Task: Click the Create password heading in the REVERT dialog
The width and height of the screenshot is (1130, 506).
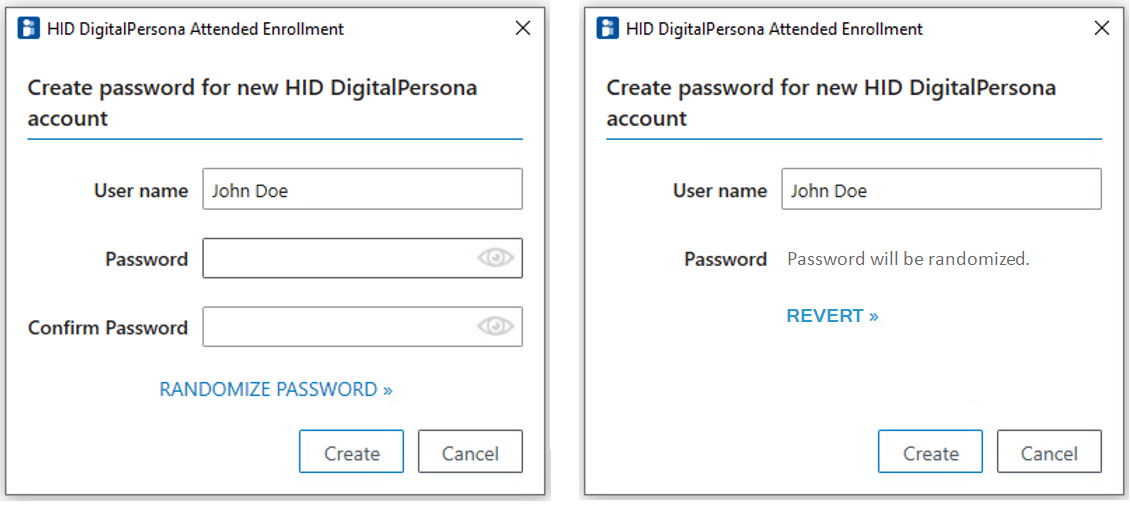Action: [x=830, y=102]
